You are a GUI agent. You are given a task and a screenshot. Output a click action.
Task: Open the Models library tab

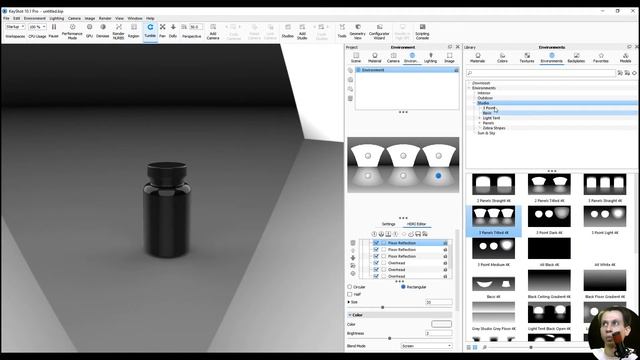point(625,58)
